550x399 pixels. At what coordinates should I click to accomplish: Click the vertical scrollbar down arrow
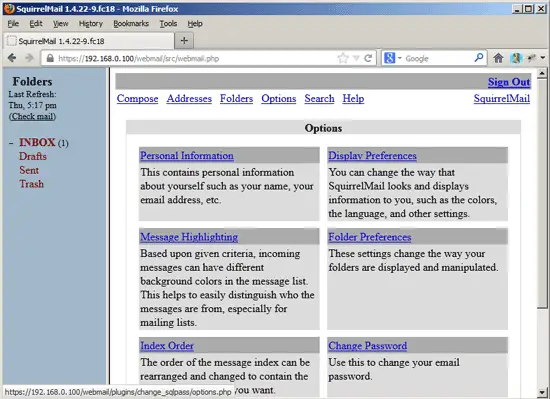pos(542,392)
